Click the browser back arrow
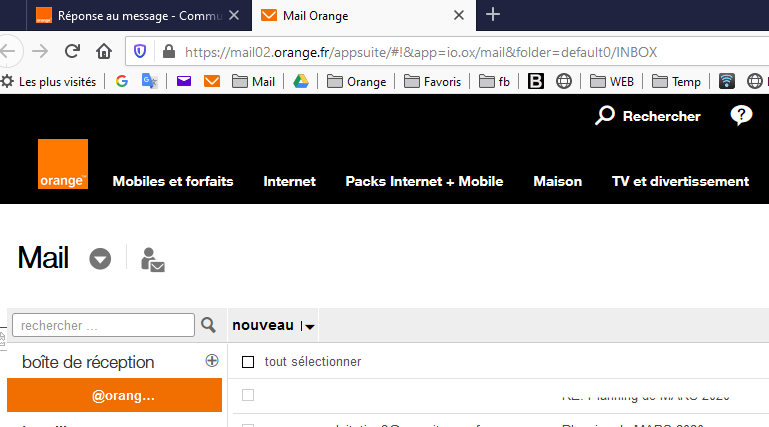Image resolution: width=769 pixels, height=427 pixels. click(7, 51)
